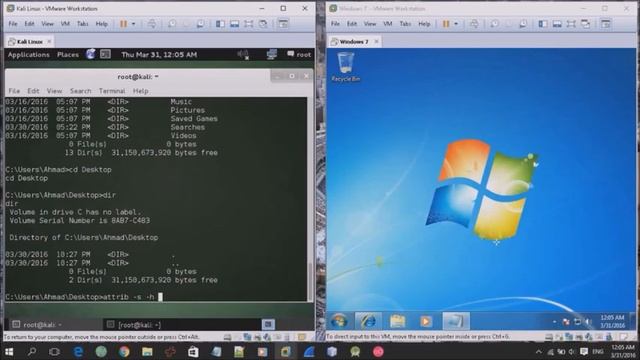Enter full screen mode for Kali Linux VM
Screen dimensions: 640x360
pos(249,24)
